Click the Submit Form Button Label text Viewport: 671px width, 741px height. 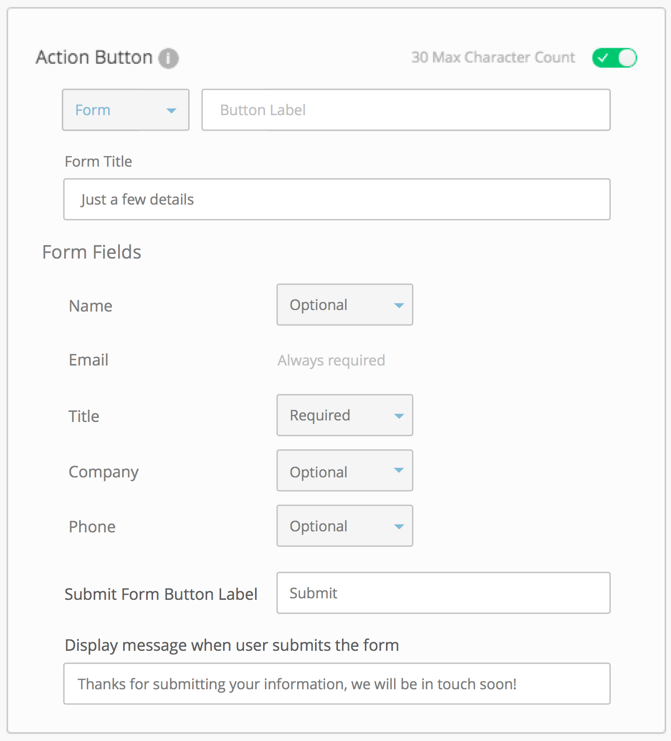[161, 594]
